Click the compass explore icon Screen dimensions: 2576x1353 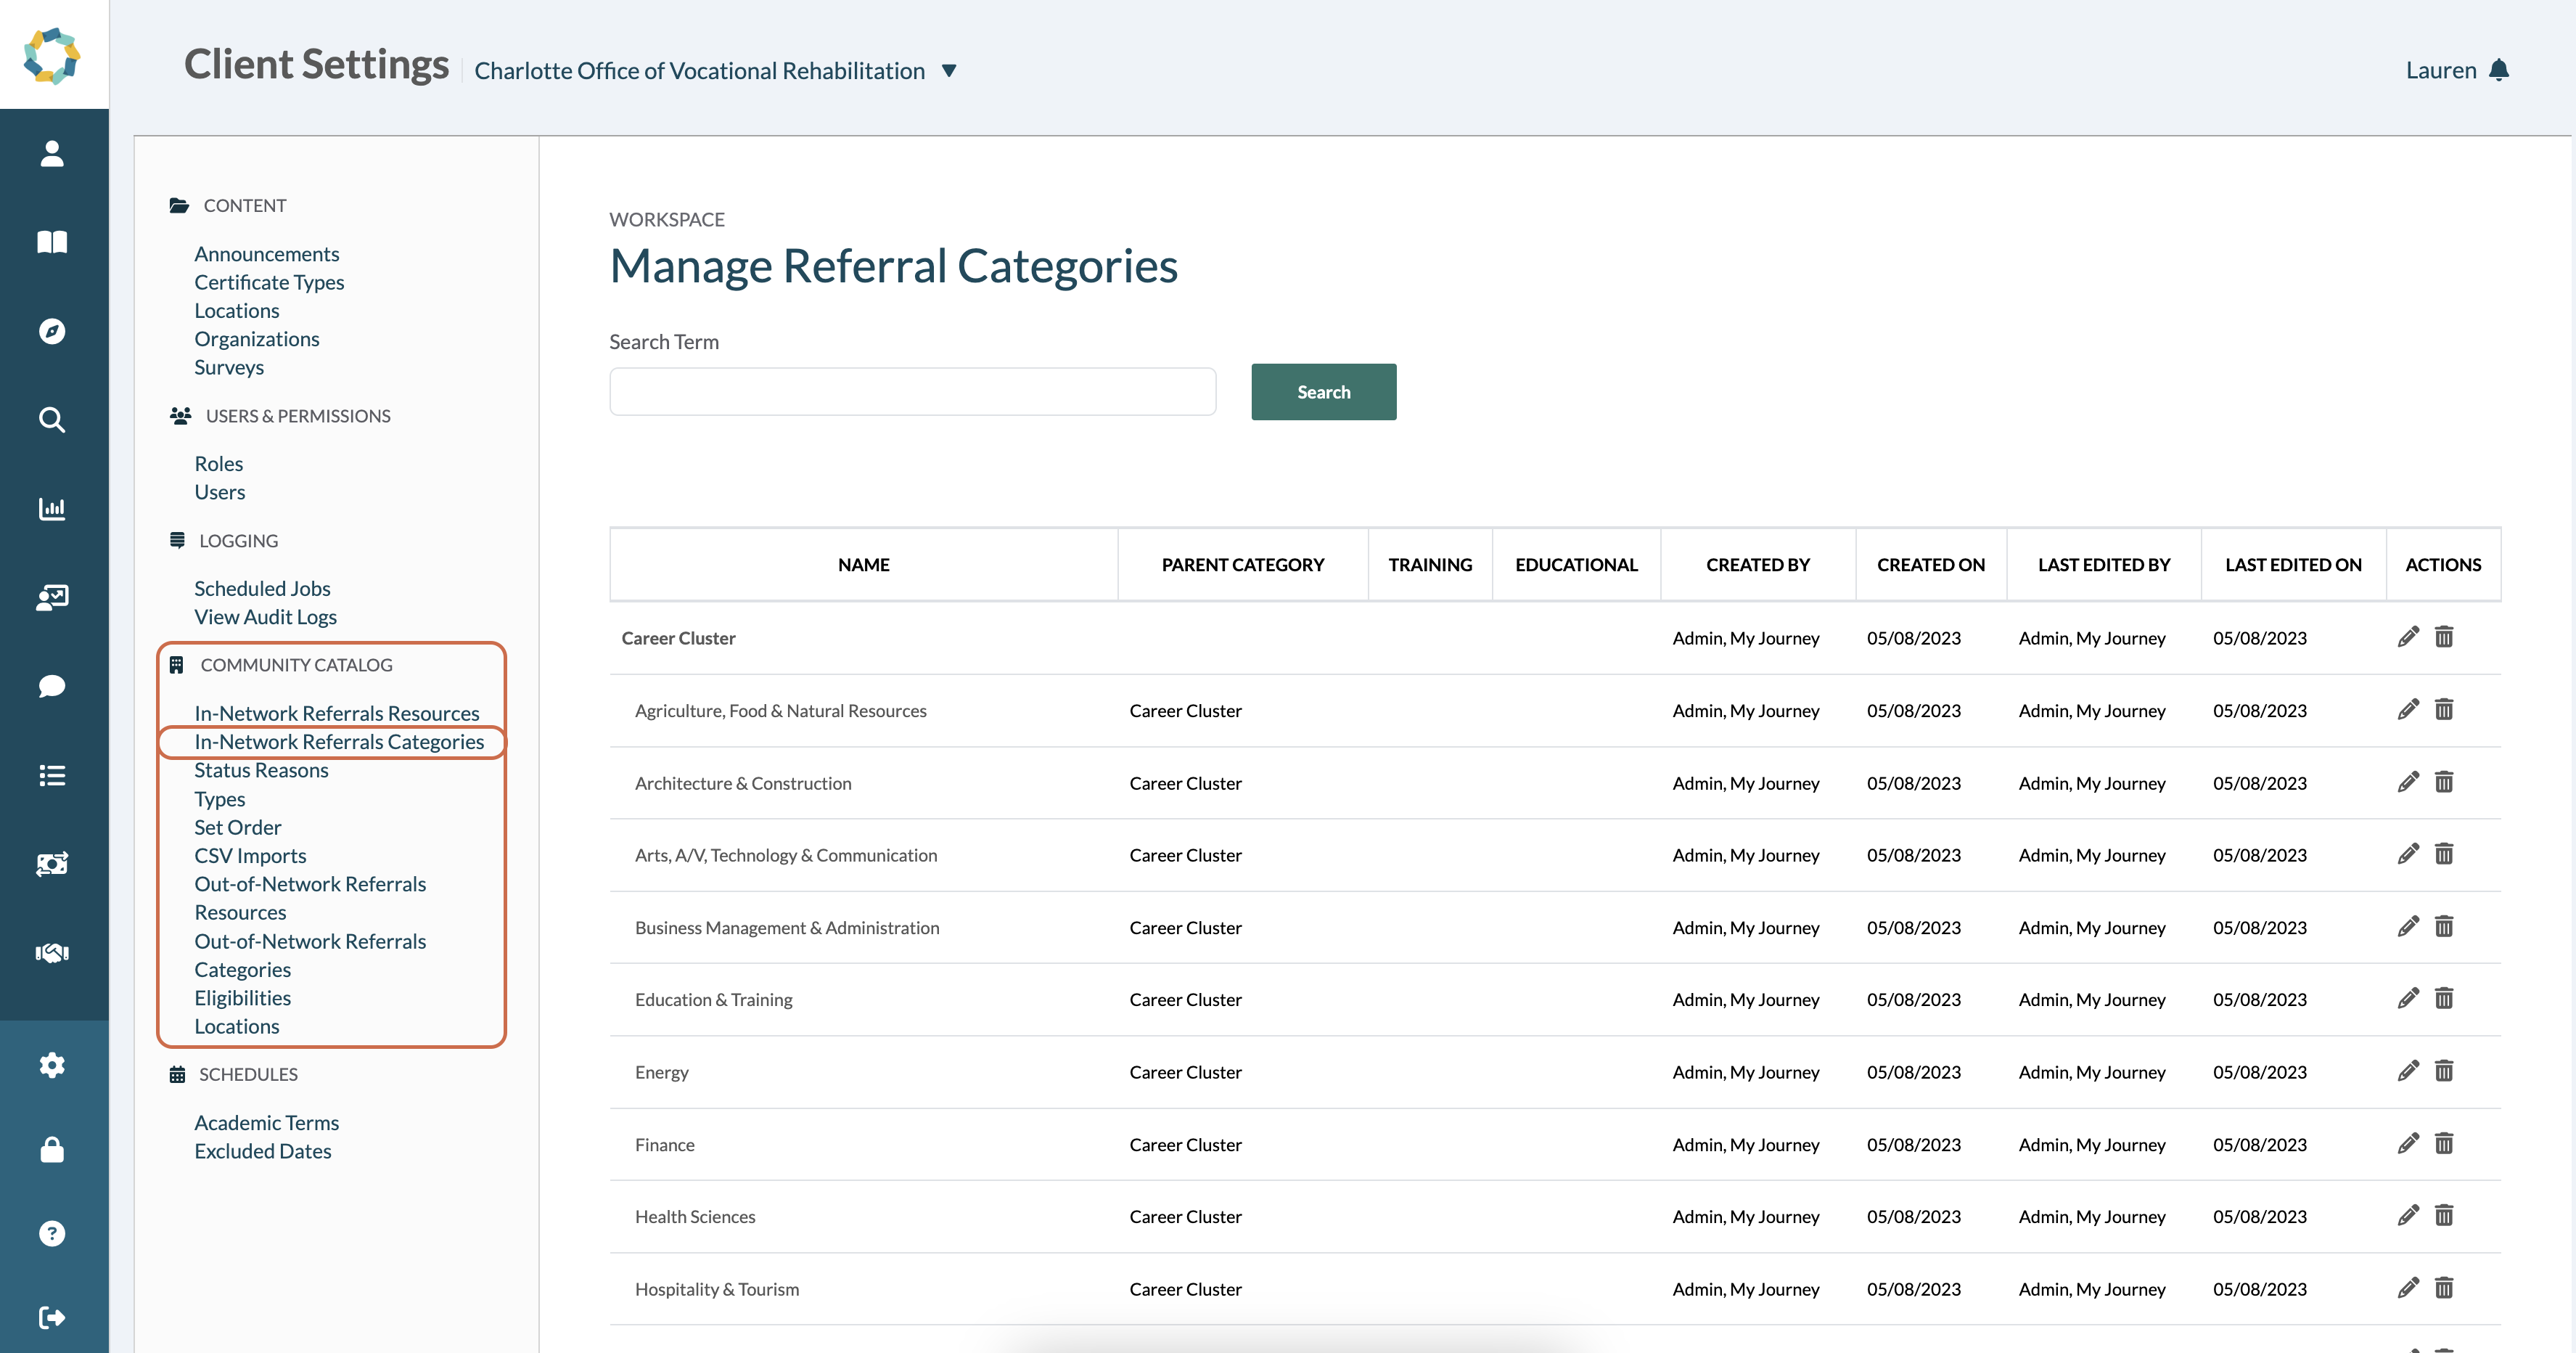(x=52, y=331)
